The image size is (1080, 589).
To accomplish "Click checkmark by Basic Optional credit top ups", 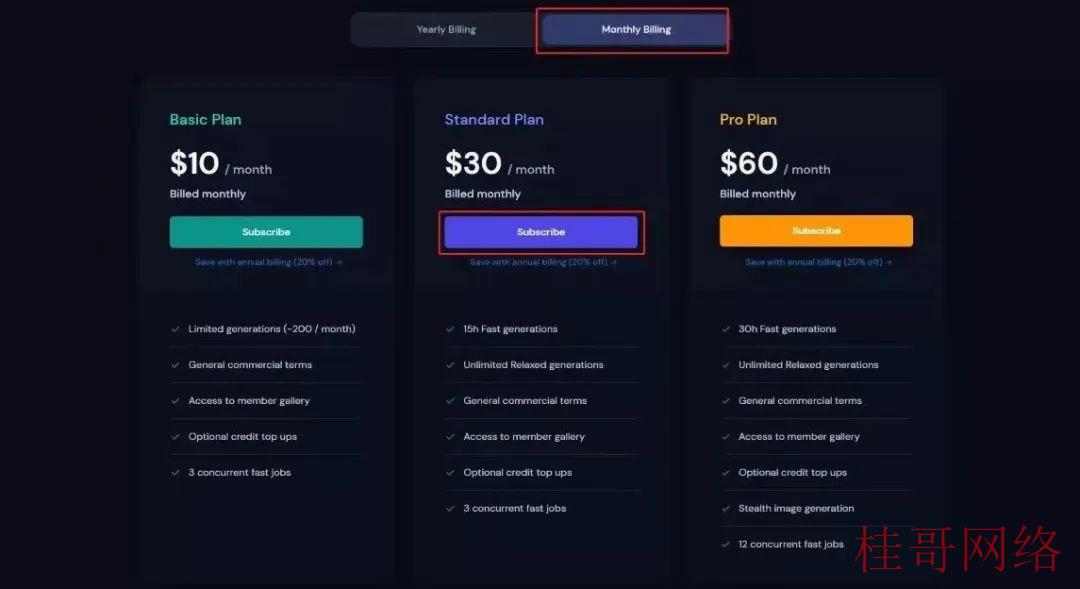I will tap(175, 437).
